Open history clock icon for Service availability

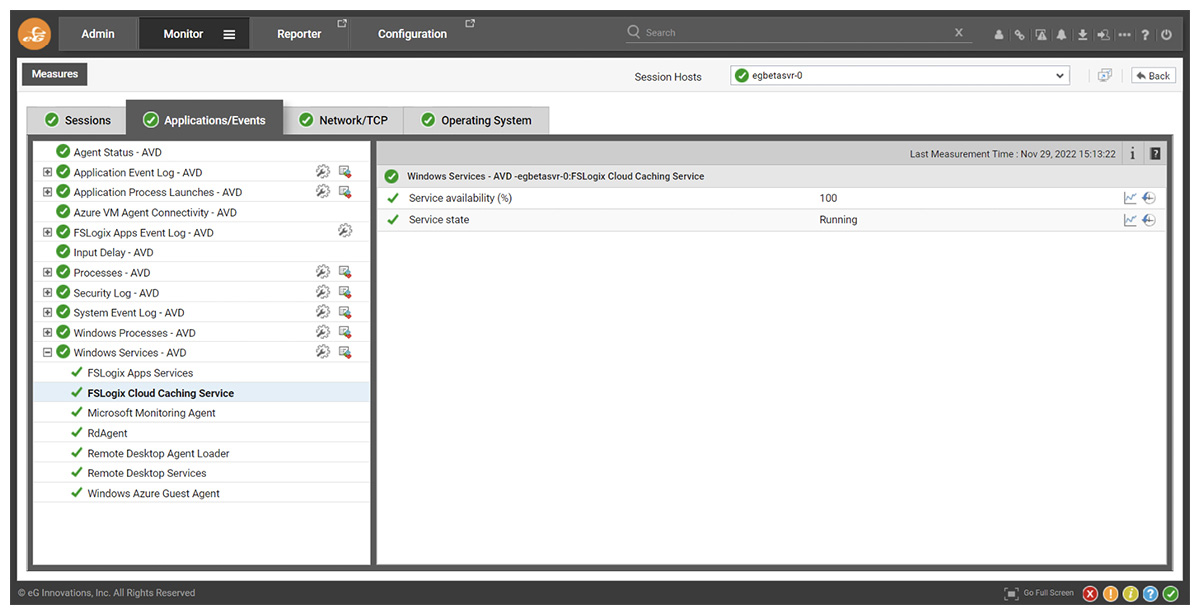[1149, 198]
